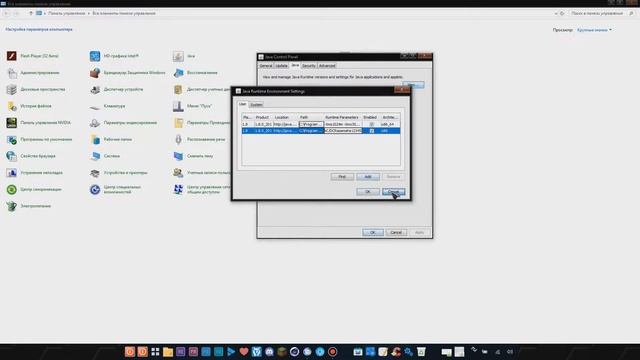This screenshot has height=360, width=640.
Task: Open Minecraft block icon on taskbar
Action: pyautogui.click(x=282, y=352)
